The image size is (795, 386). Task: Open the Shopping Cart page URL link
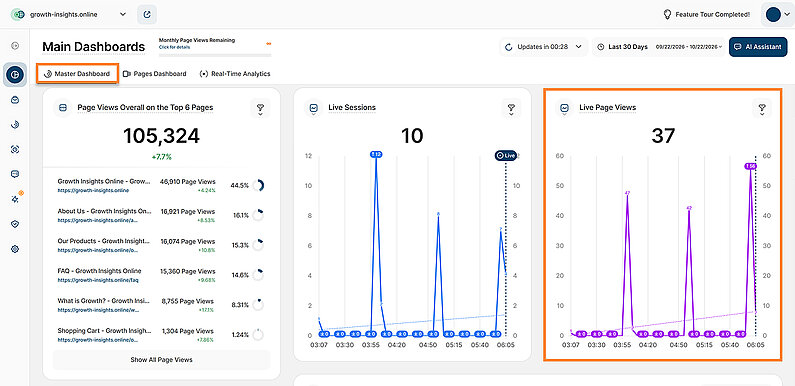tap(97, 340)
